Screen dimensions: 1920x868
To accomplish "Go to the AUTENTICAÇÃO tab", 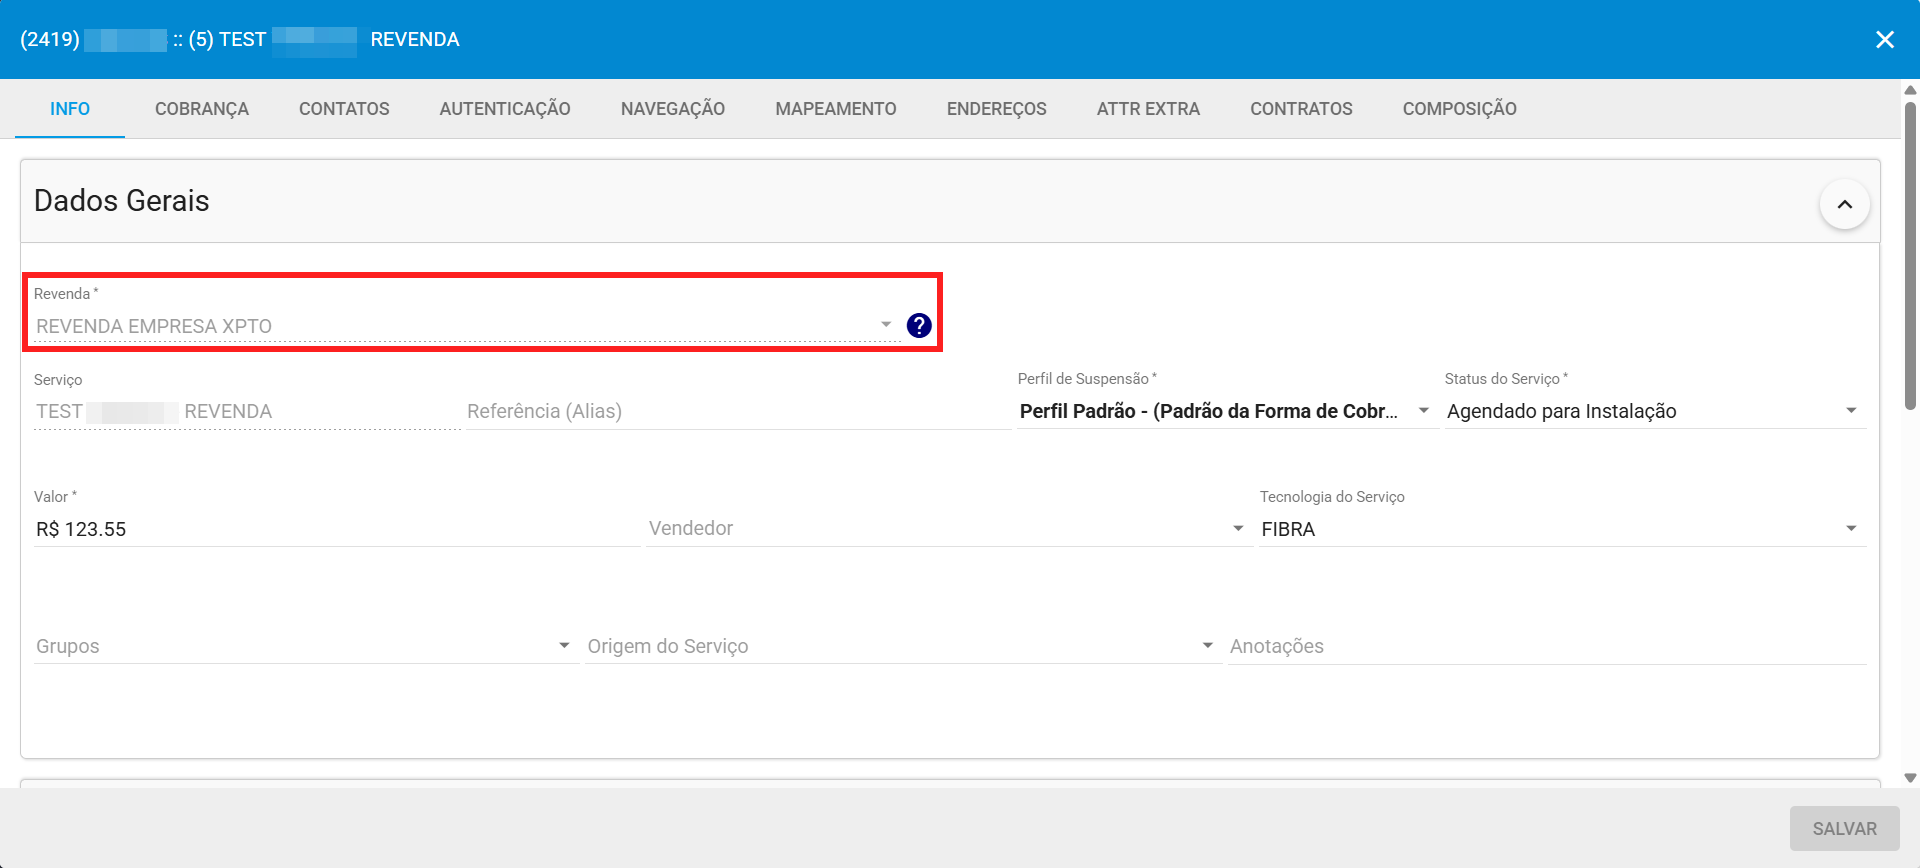I will point(505,109).
